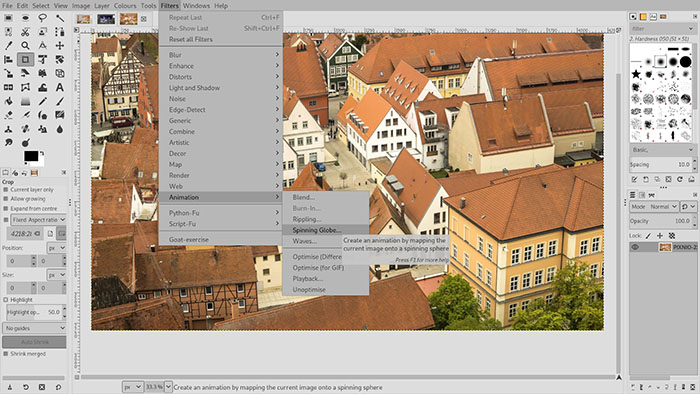Open the Size unit px dropdown

(56, 275)
